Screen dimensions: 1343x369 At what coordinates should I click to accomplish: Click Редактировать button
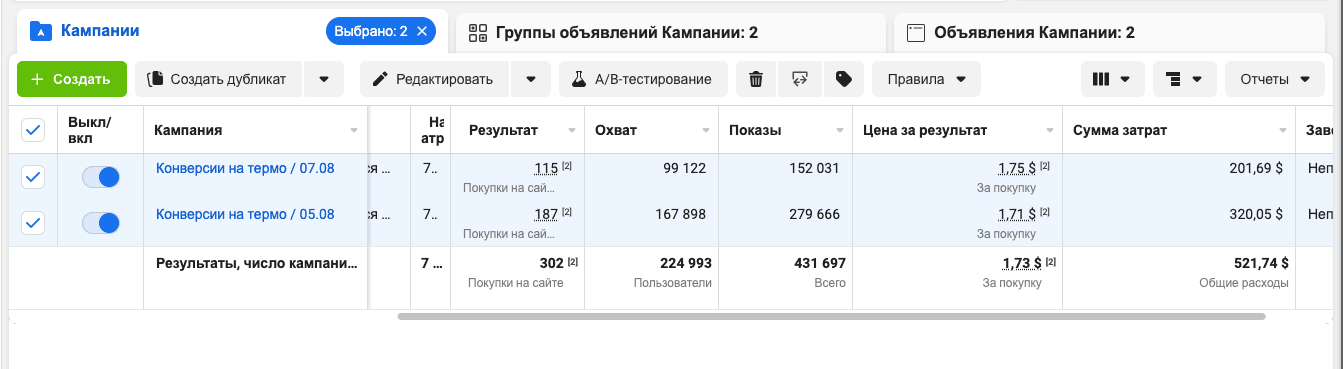point(434,79)
